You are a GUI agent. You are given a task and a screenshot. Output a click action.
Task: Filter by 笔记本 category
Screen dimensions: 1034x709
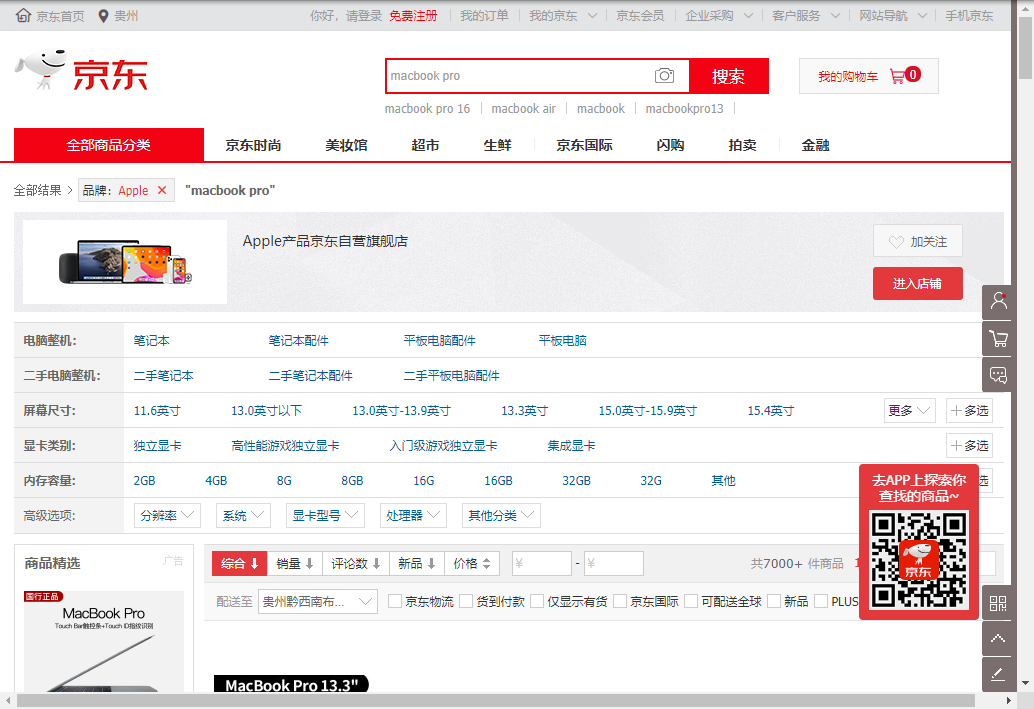pos(152,341)
